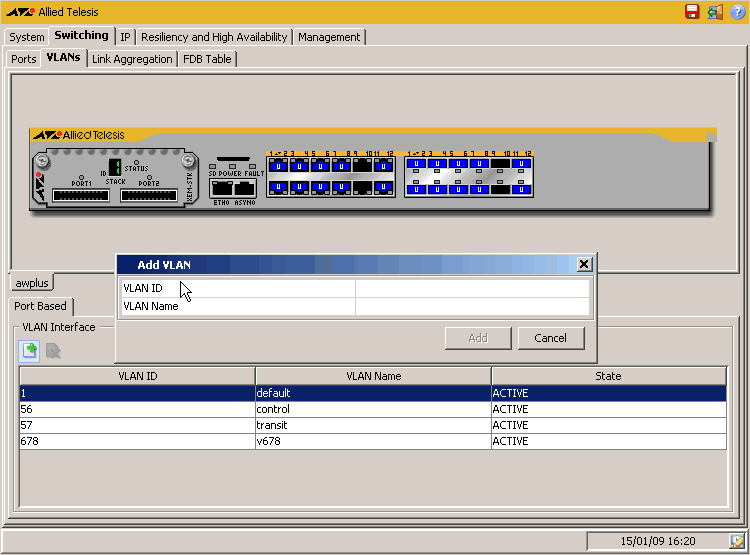The width and height of the screenshot is (750, 555).
Task: Select black port 9 in the first port block
Action: [363, 166]
